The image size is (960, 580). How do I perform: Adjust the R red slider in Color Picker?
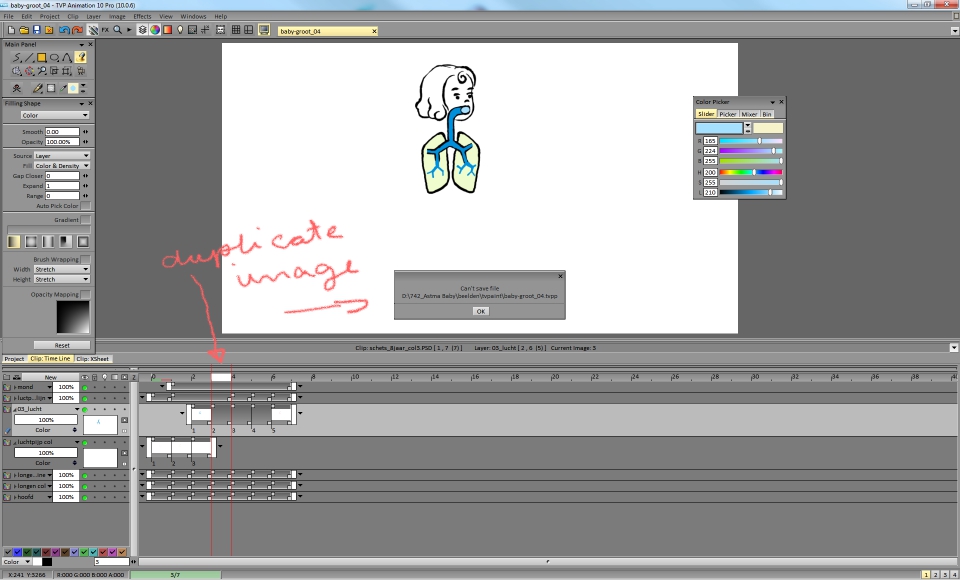[x=751, y=141]
